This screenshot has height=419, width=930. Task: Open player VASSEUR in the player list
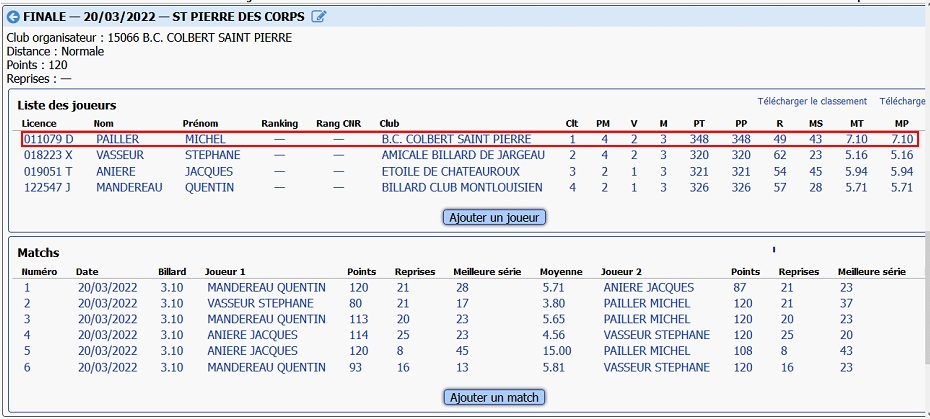[x=120, y=155]
